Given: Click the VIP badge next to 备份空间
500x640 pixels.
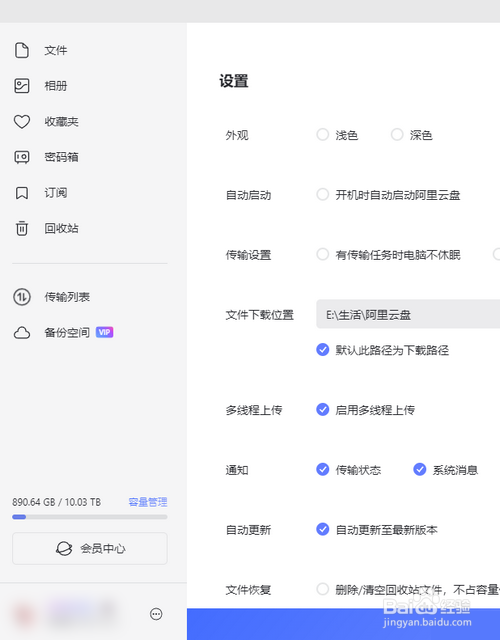Looking at the screenshot, I should point(104,332).
